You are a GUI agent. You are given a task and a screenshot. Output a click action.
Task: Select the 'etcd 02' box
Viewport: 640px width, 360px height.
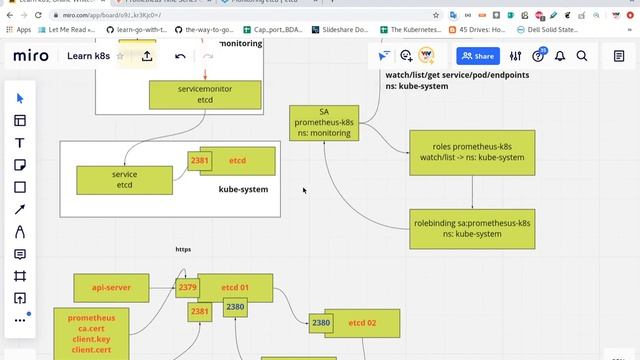[x=362, y=323]
